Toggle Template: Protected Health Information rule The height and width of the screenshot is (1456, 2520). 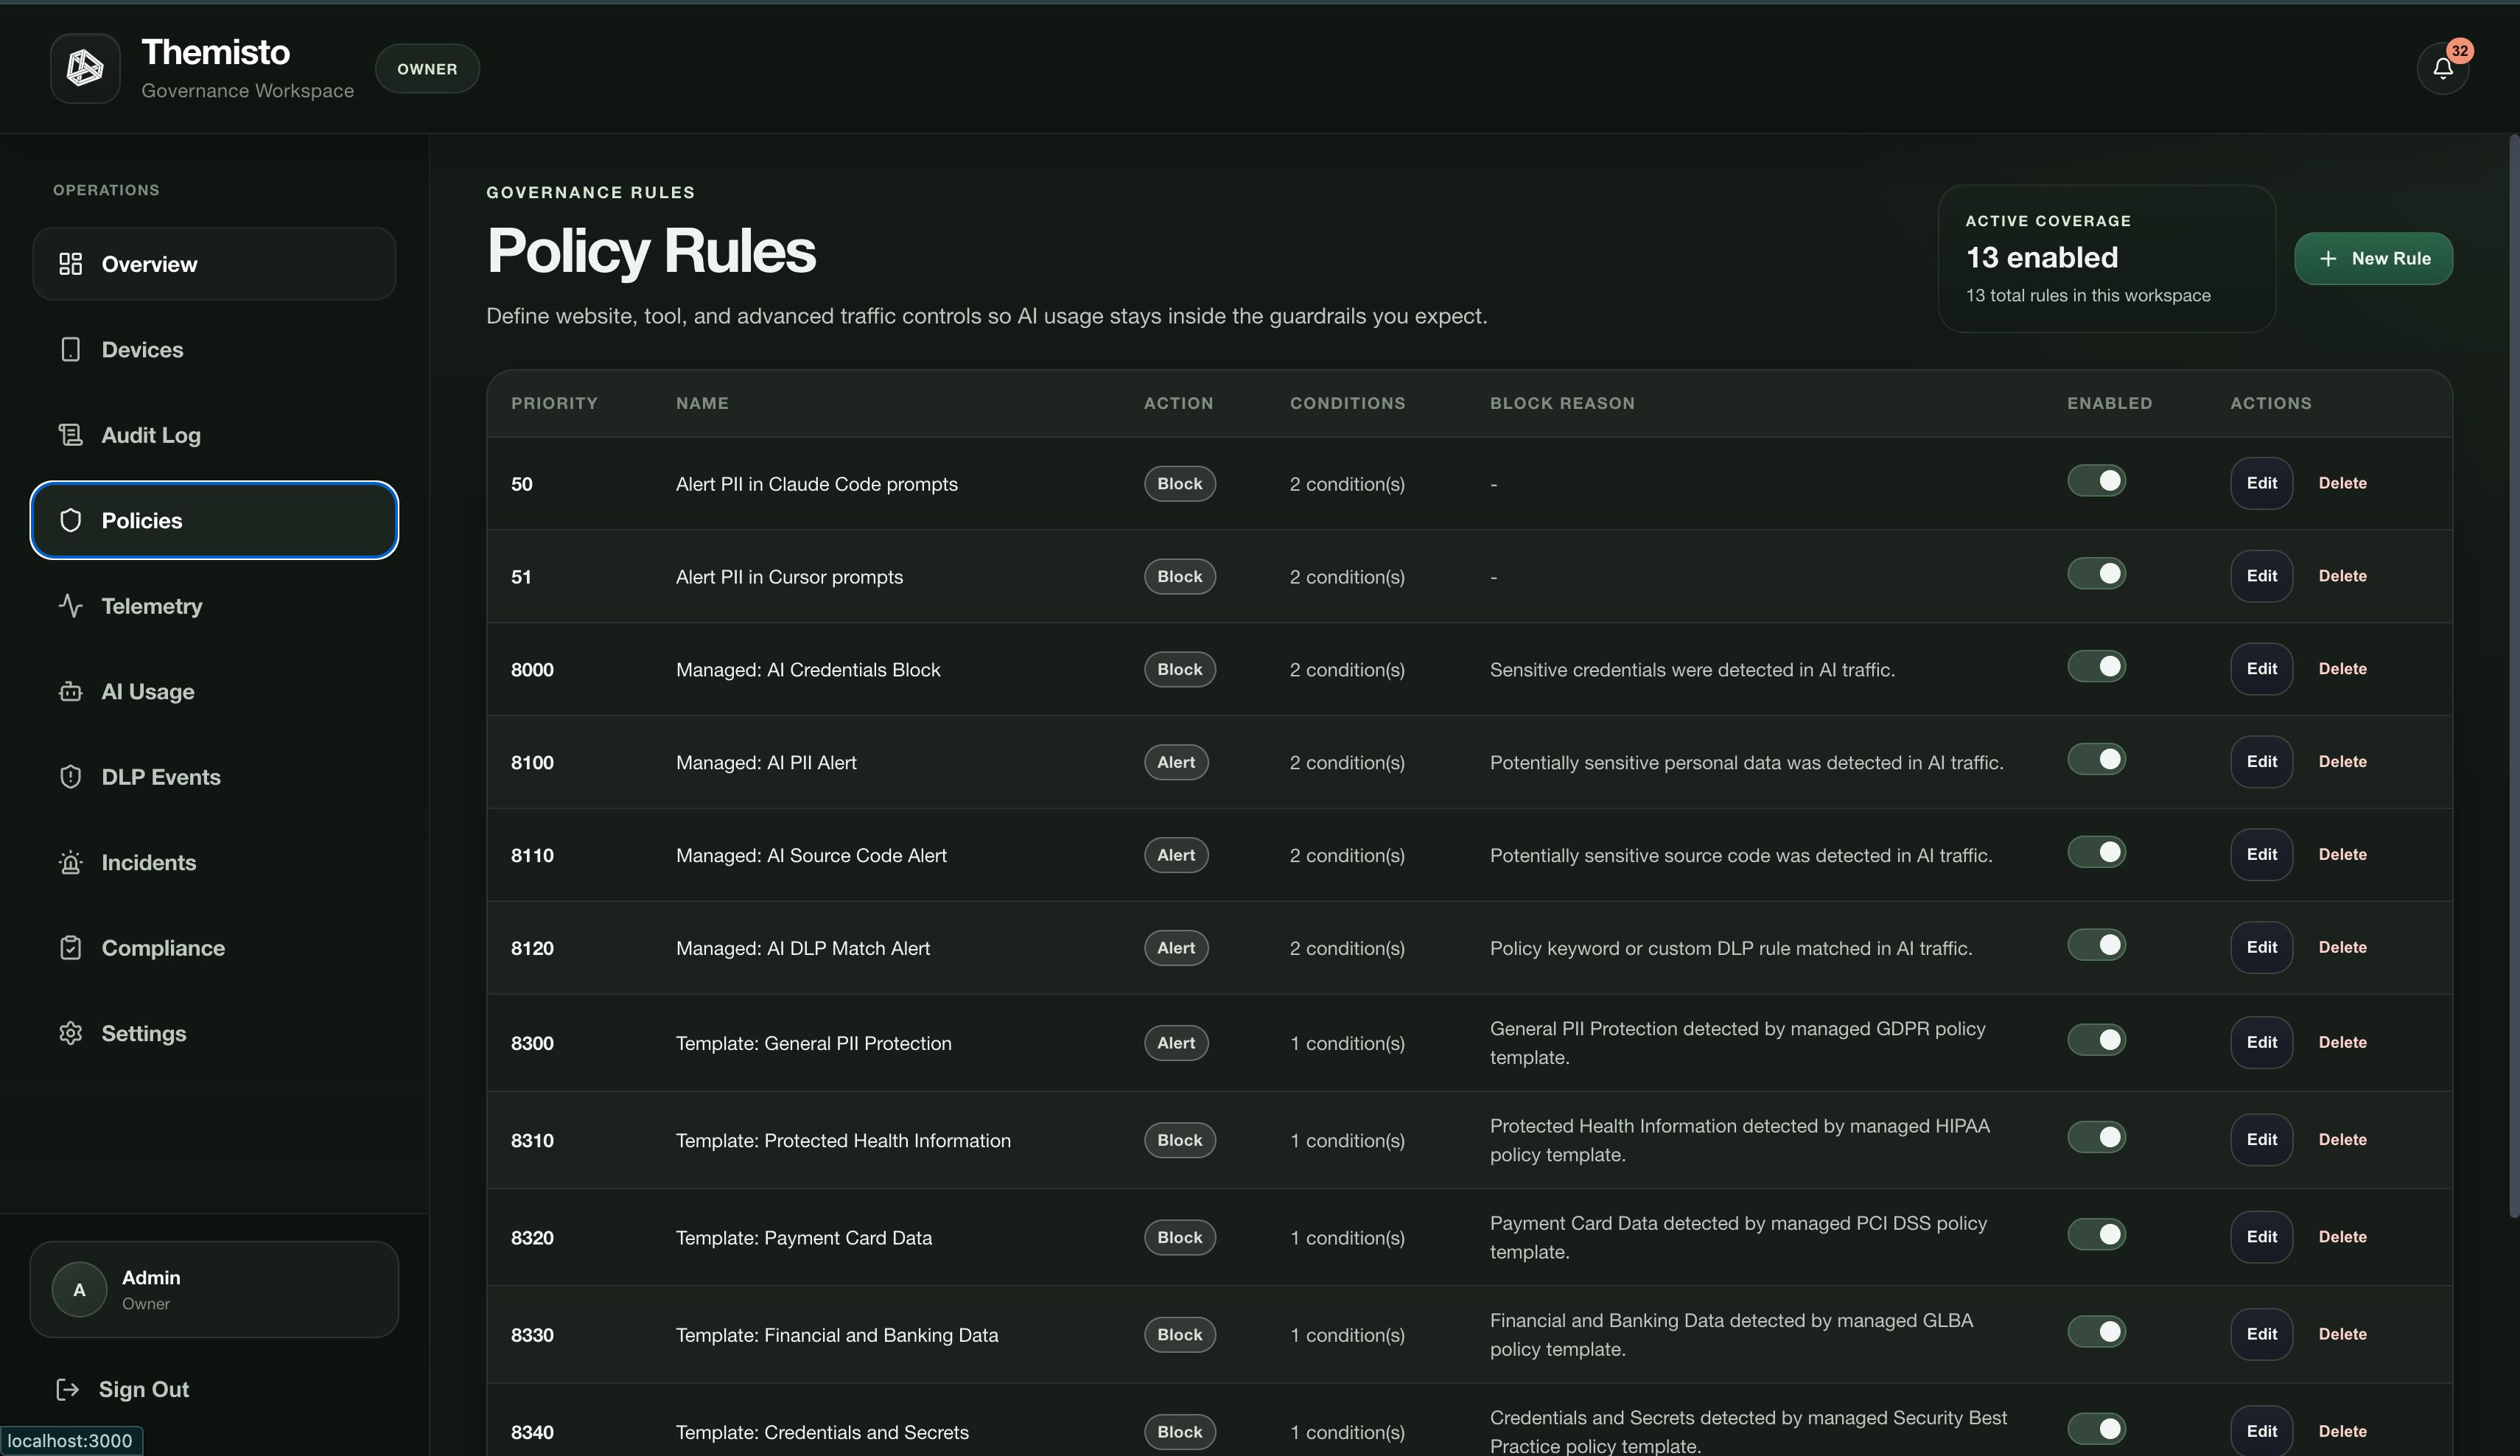pos(2096,1137)
